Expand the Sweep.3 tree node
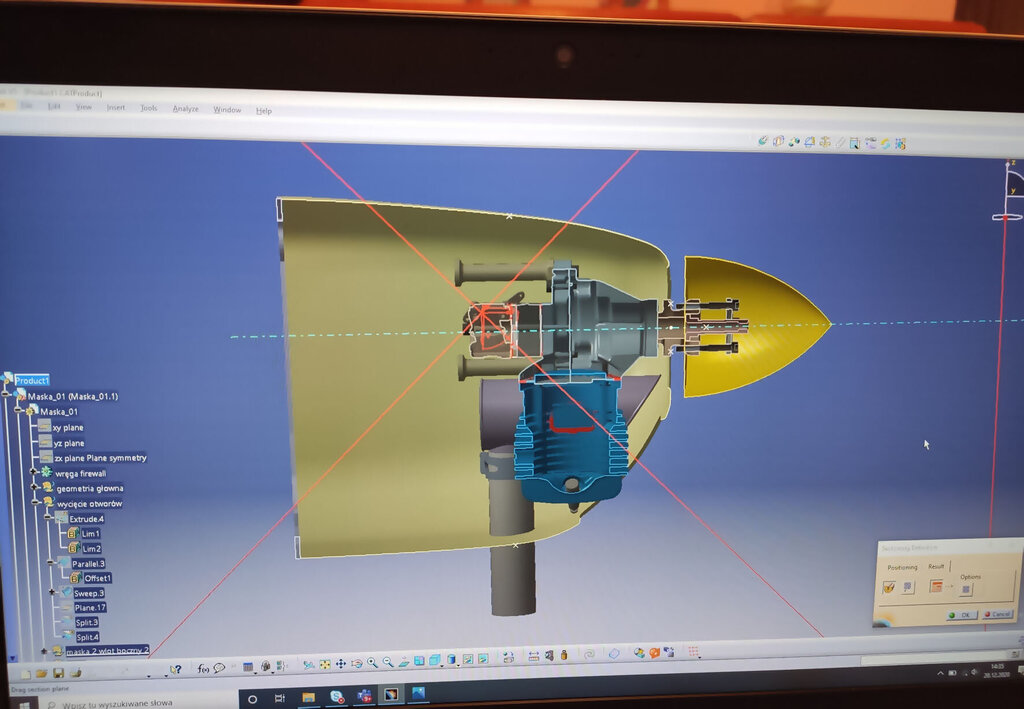1024x709 pixels. (52, 592)
